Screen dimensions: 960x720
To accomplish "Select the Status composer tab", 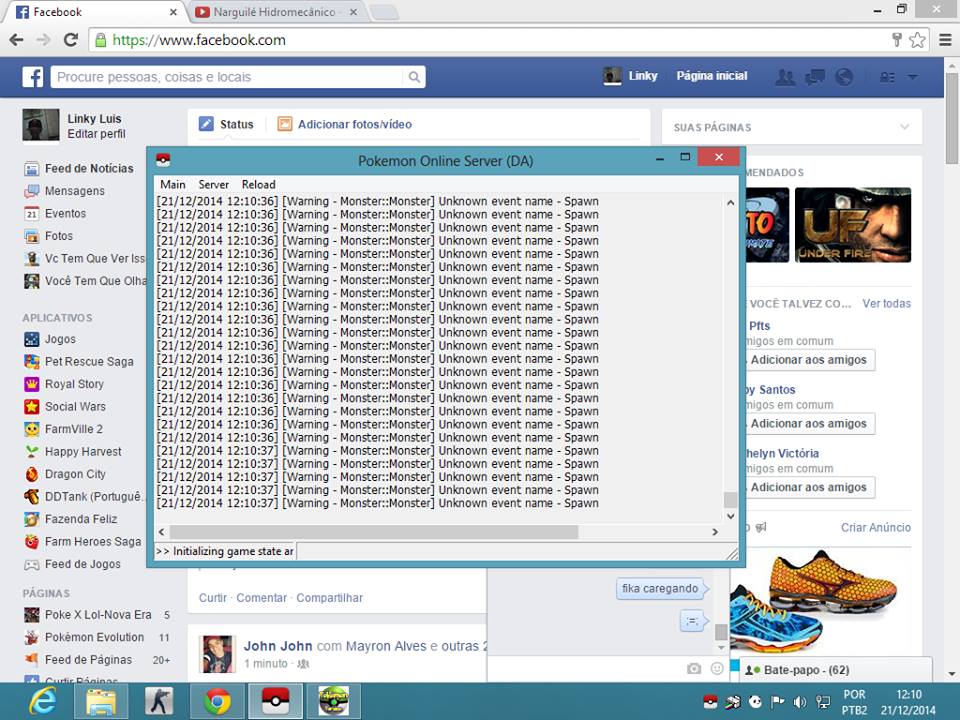I will click(x=227, y=124).
